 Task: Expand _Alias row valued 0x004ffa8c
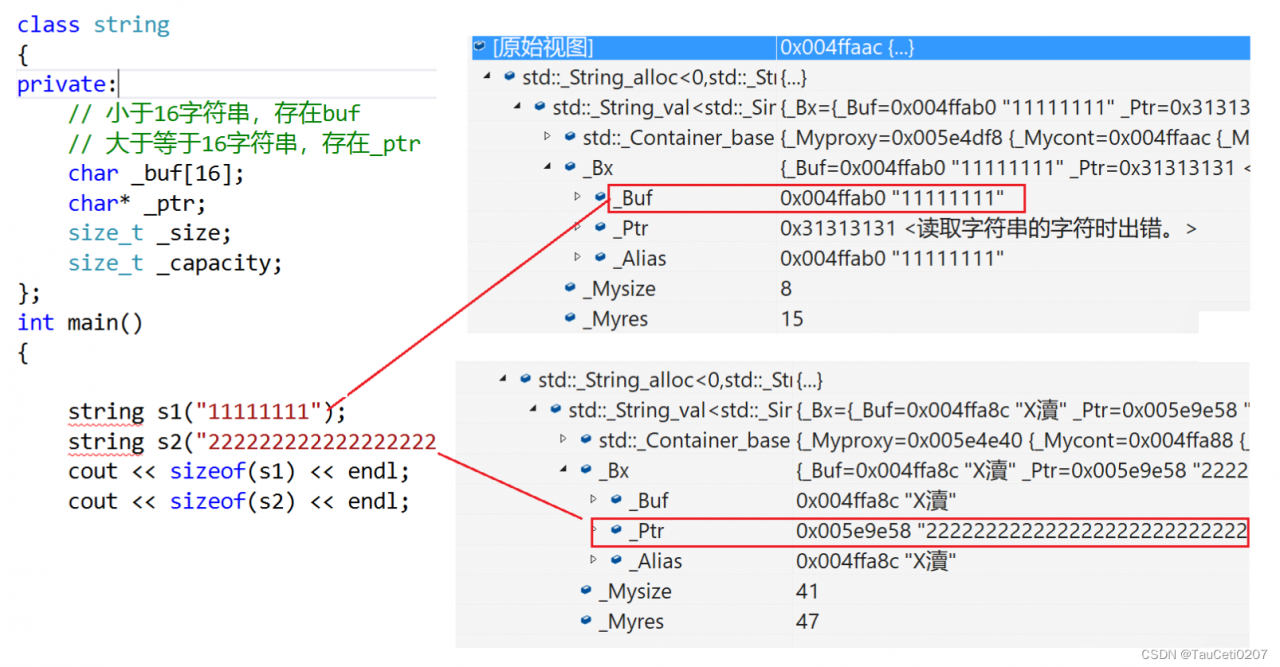click(x=593, y=561)
